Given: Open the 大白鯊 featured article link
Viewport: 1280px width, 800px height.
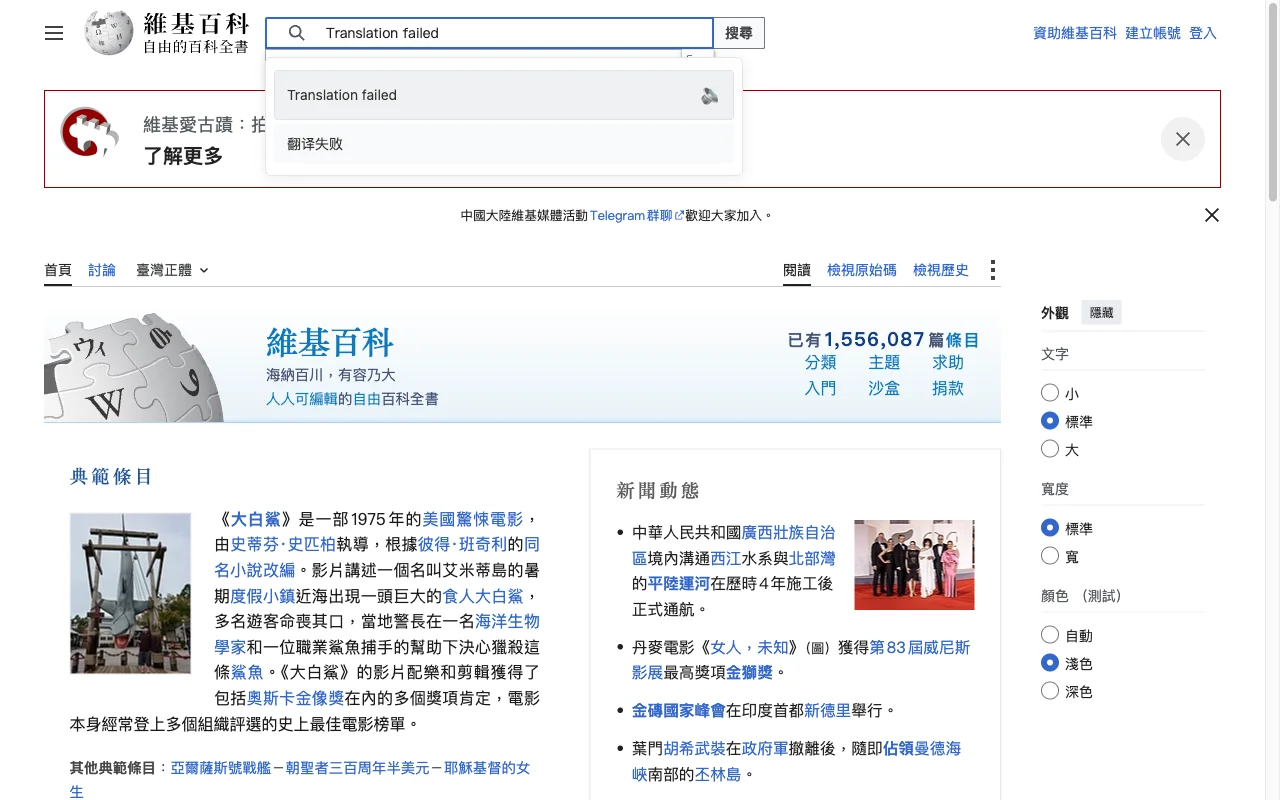Looking at the screenshot, I should pyautogui.click(x=256, y=519).
